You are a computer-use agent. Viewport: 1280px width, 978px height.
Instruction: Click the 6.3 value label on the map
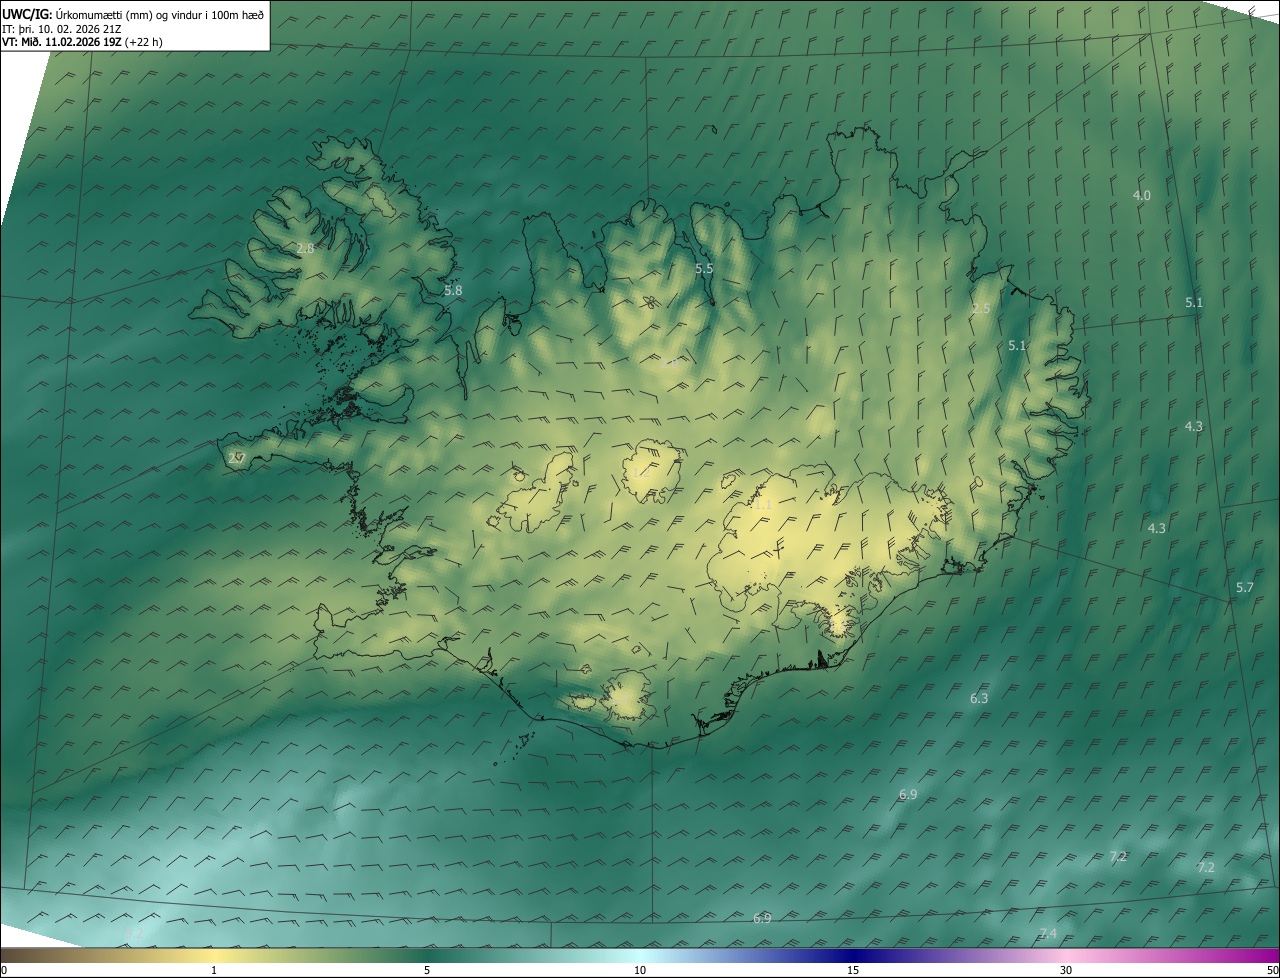(x=979, y=699)
